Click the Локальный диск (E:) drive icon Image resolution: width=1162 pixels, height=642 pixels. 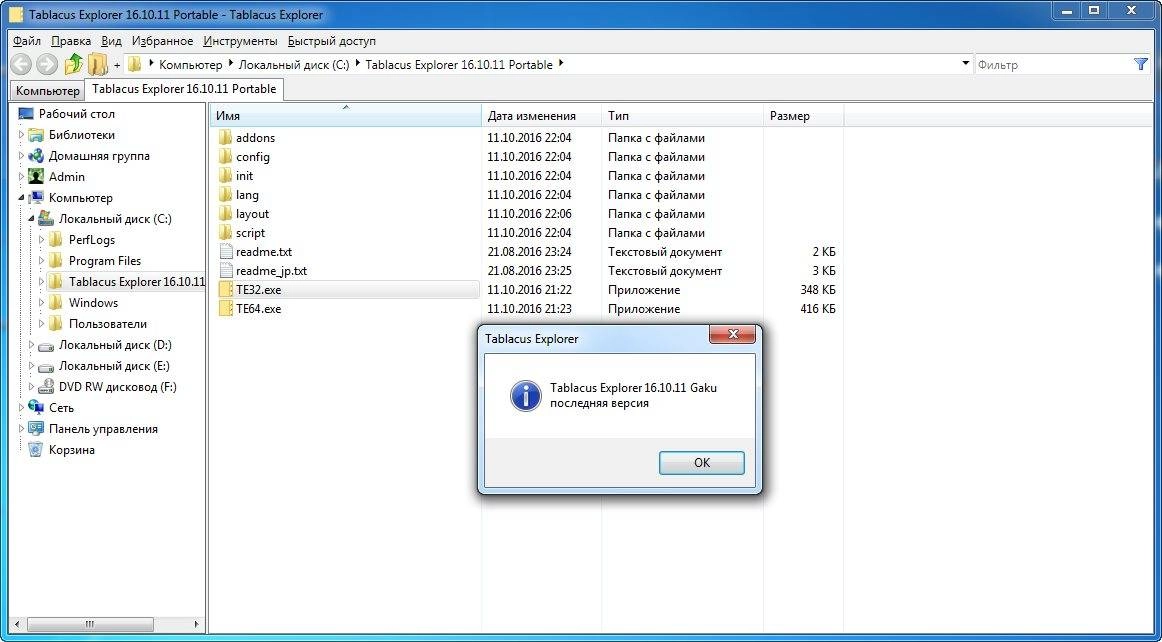(x=46, y=365)
